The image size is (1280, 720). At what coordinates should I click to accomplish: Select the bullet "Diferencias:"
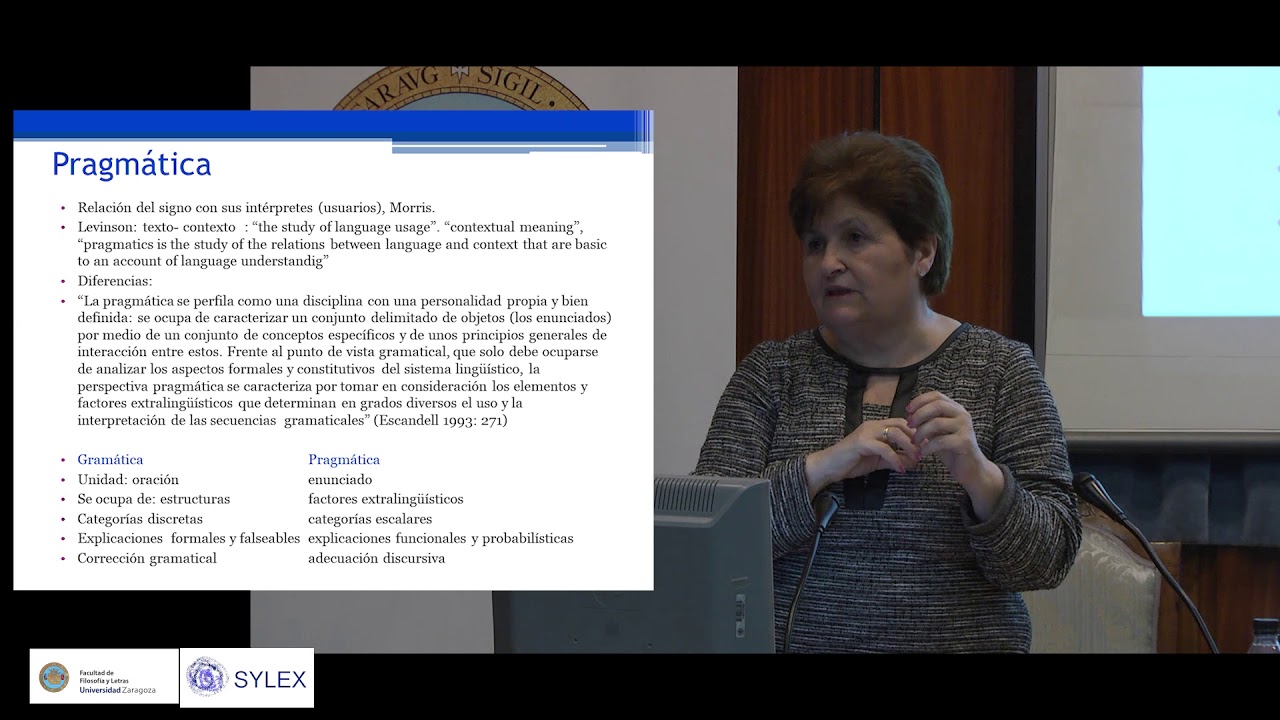coord(115,281)
